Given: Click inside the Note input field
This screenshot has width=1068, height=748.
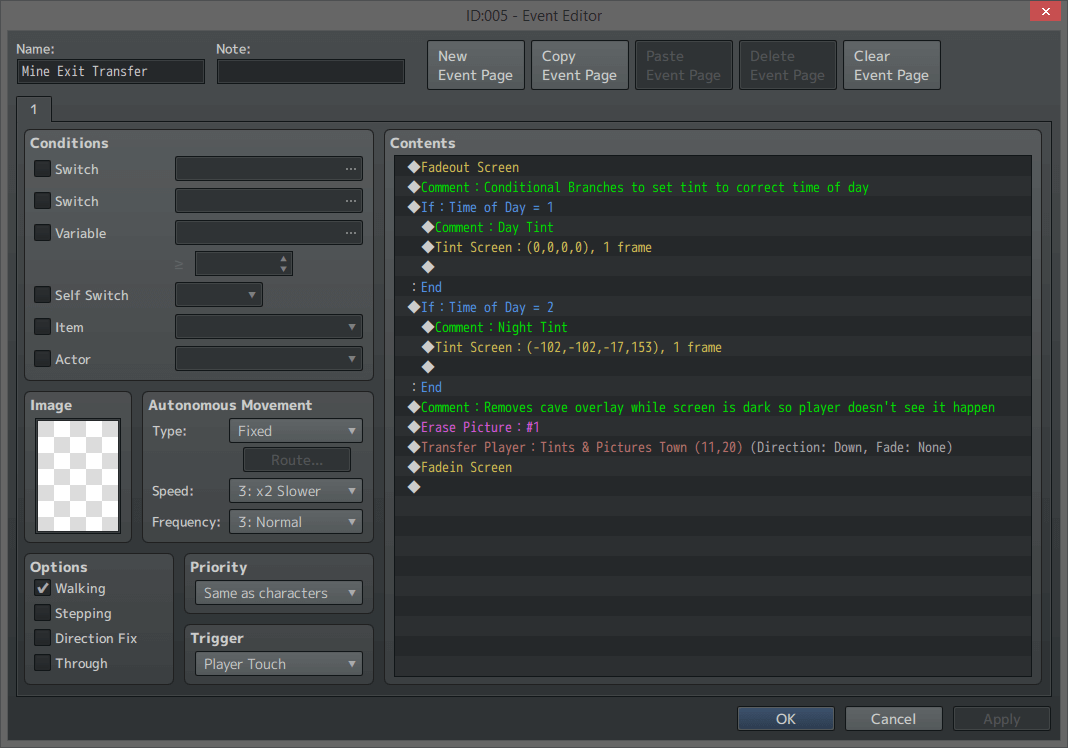Looking at the screenshot, I should pyautogui.click(x=310, y=71).
